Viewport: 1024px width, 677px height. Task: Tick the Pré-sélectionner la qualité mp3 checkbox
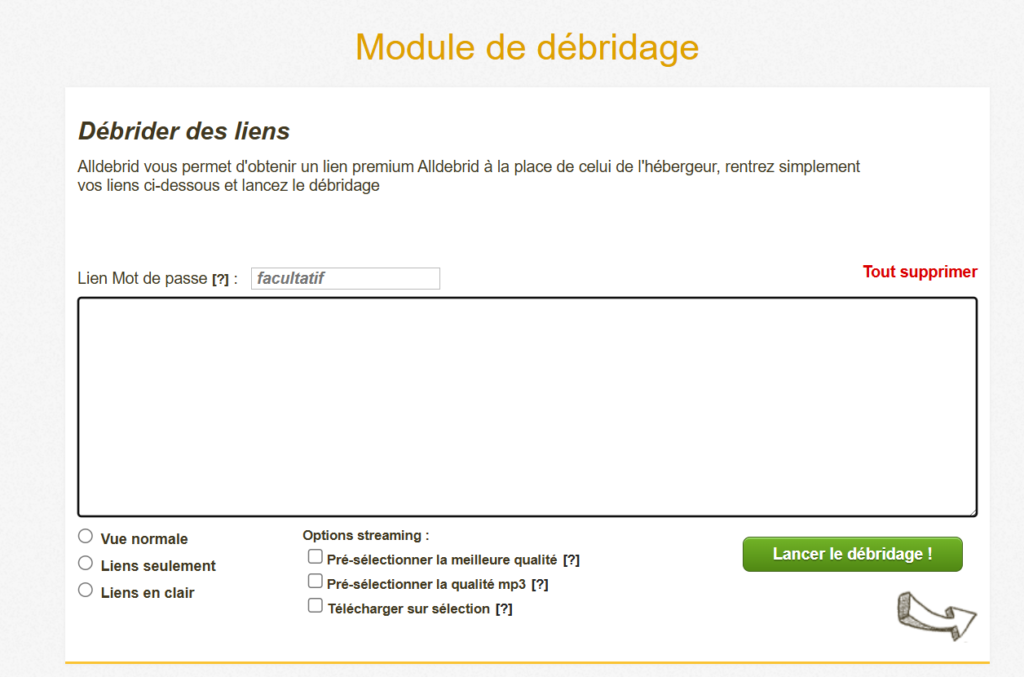tap(315, 582)
